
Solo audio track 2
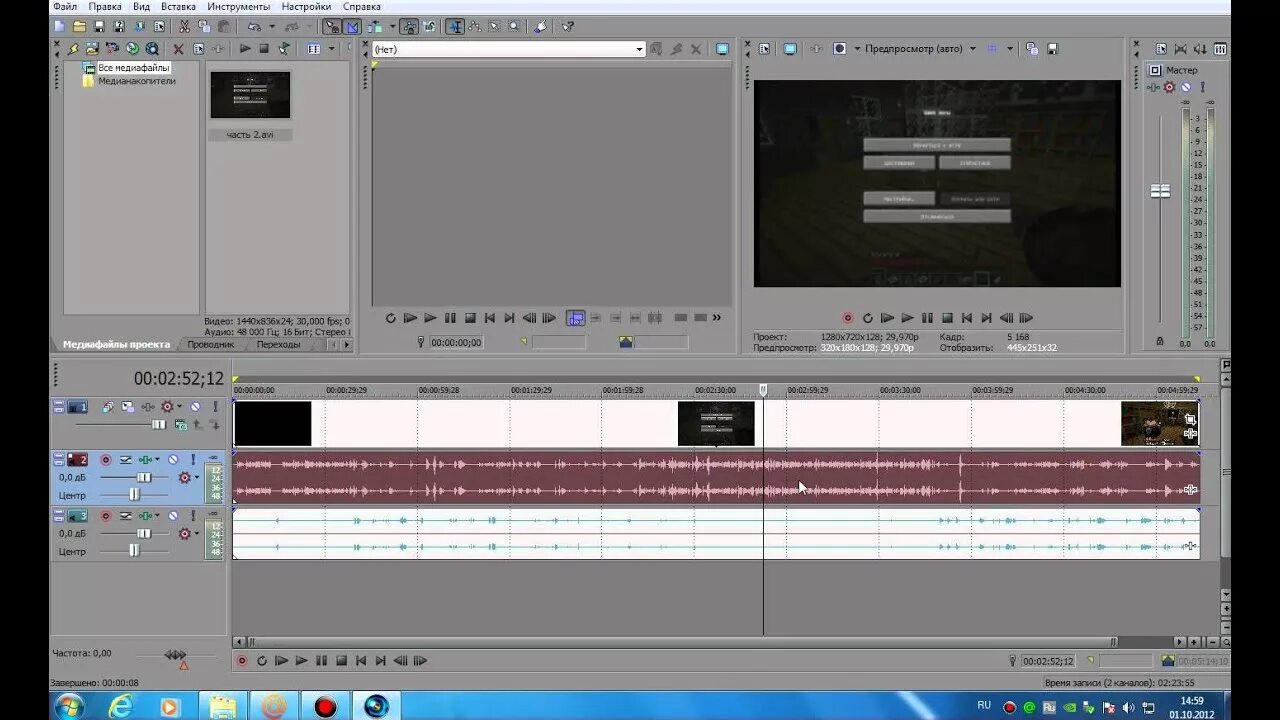click(x=193, y=460)
